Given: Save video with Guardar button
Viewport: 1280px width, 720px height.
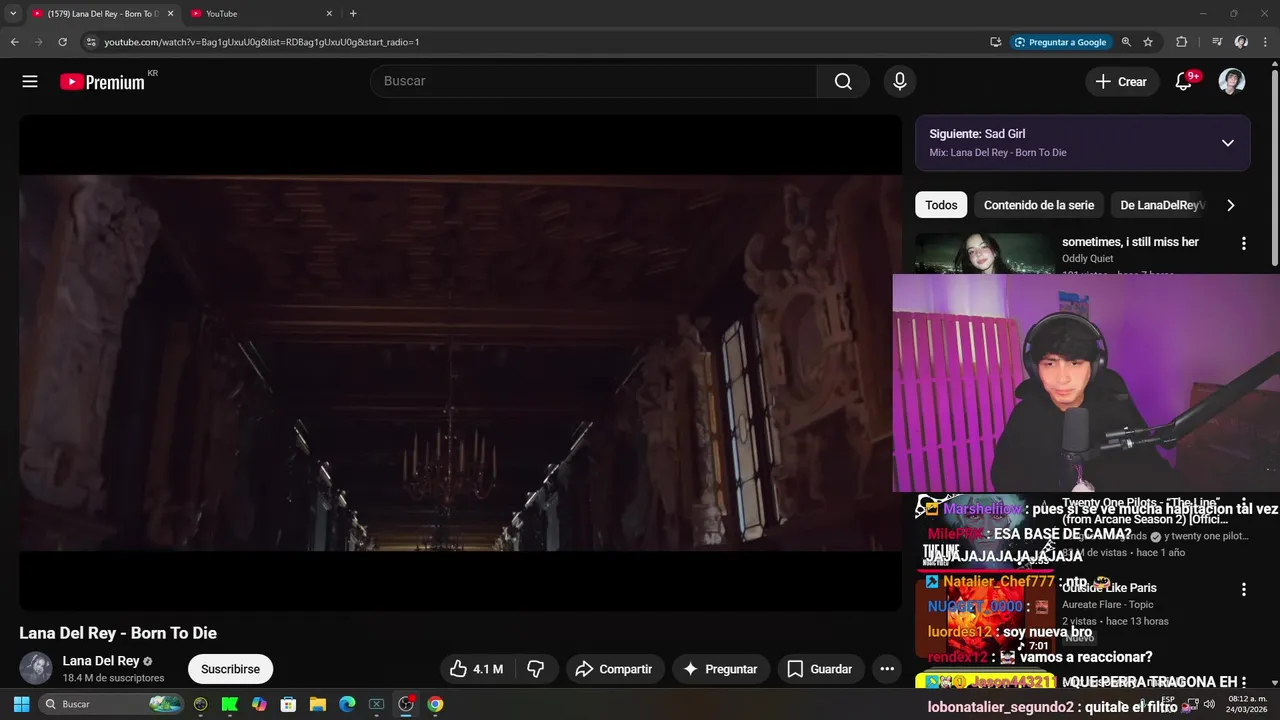Looking at the screenshot, I should pyautogui.click(x=820, y=669).
